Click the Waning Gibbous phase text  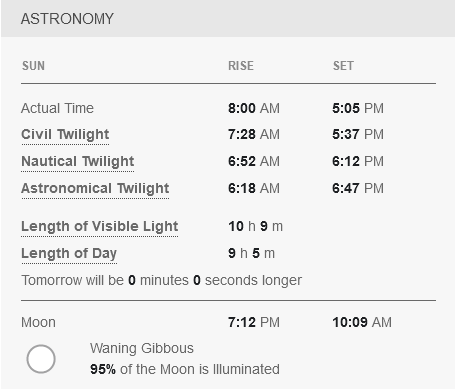(x=142, y=348)
